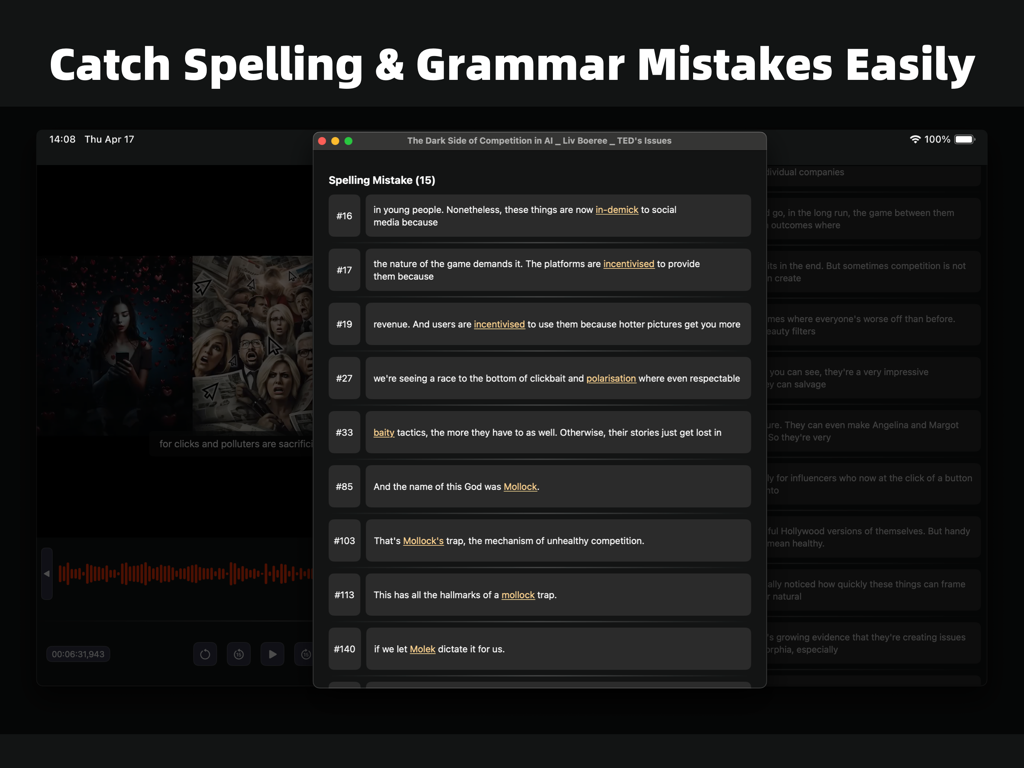Click "Molek" link in issue #140
This screenshot has width=1024, height=768.
point(422,648)
